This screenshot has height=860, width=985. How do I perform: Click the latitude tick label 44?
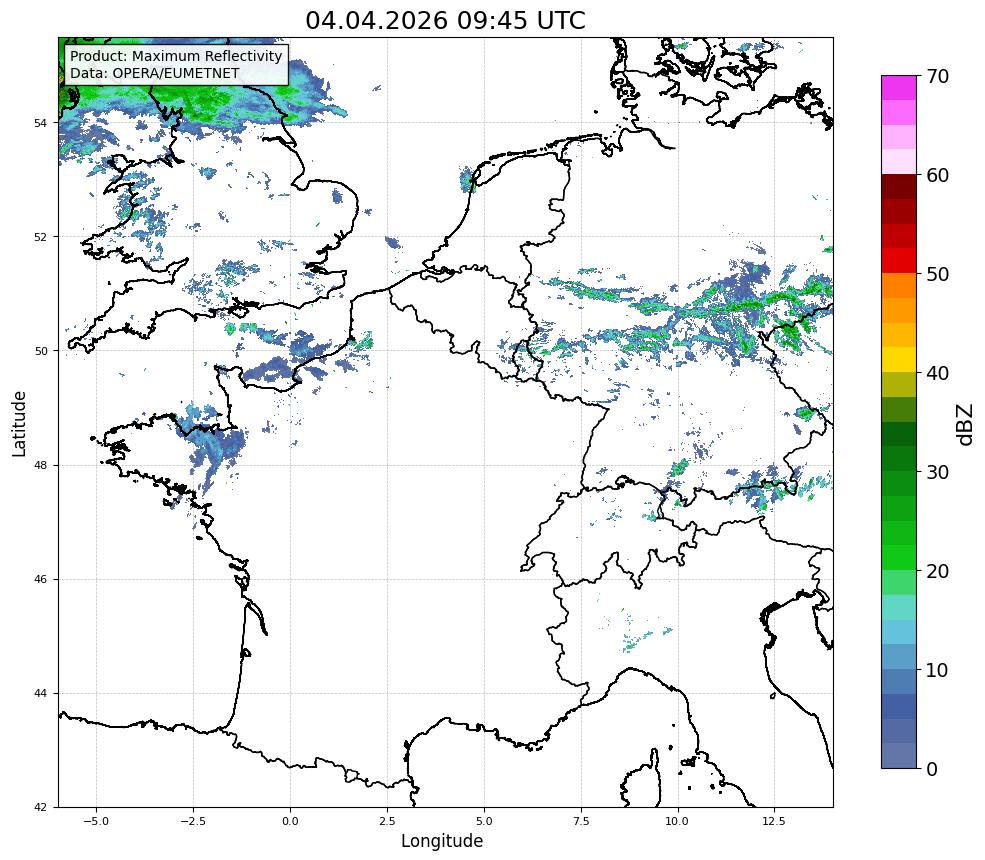pos(40,694)
